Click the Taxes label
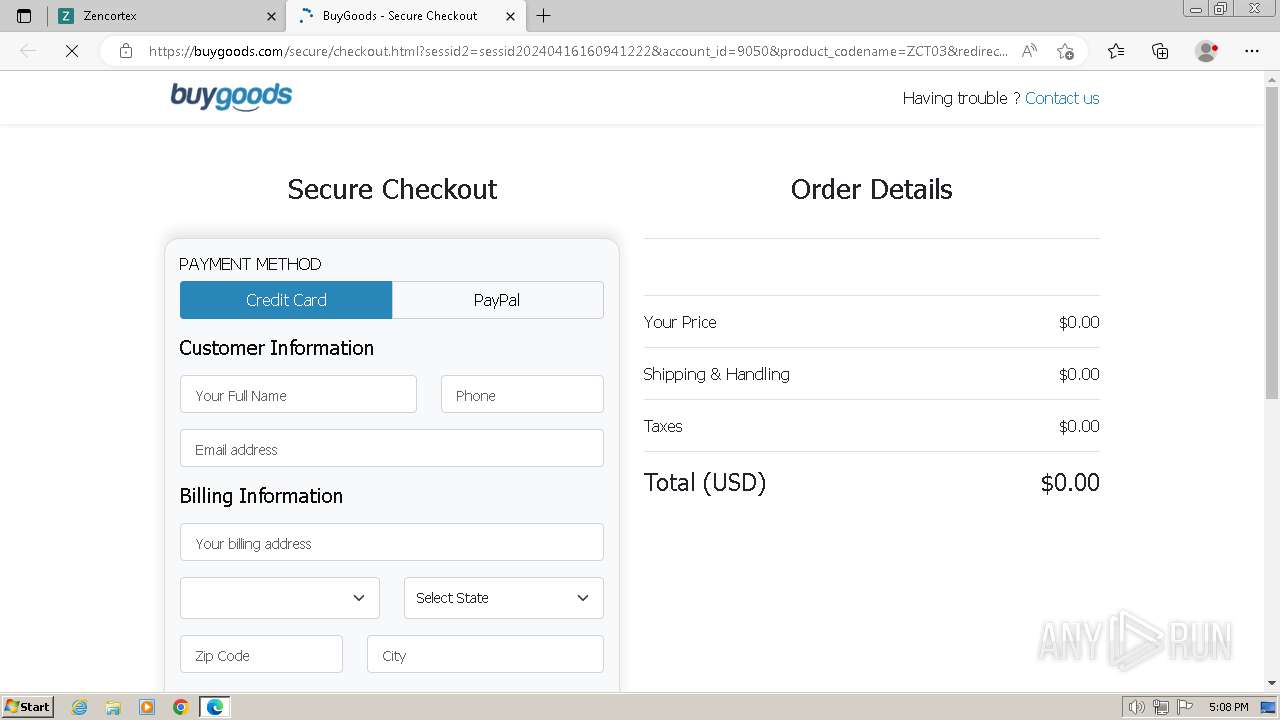This screenshot has width=1280, height=720. point(663,426)
